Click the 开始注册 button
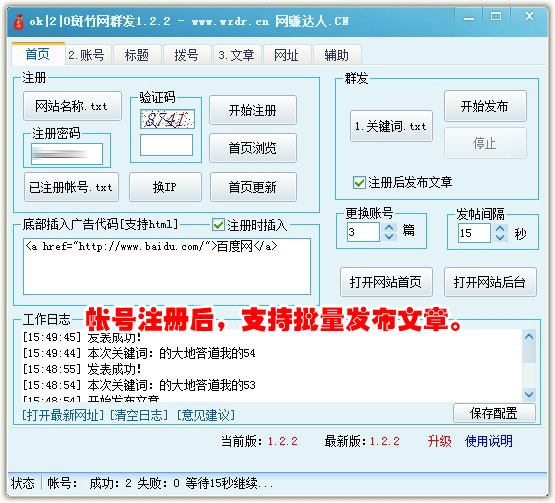555x503 pixels. click(252, 110)
